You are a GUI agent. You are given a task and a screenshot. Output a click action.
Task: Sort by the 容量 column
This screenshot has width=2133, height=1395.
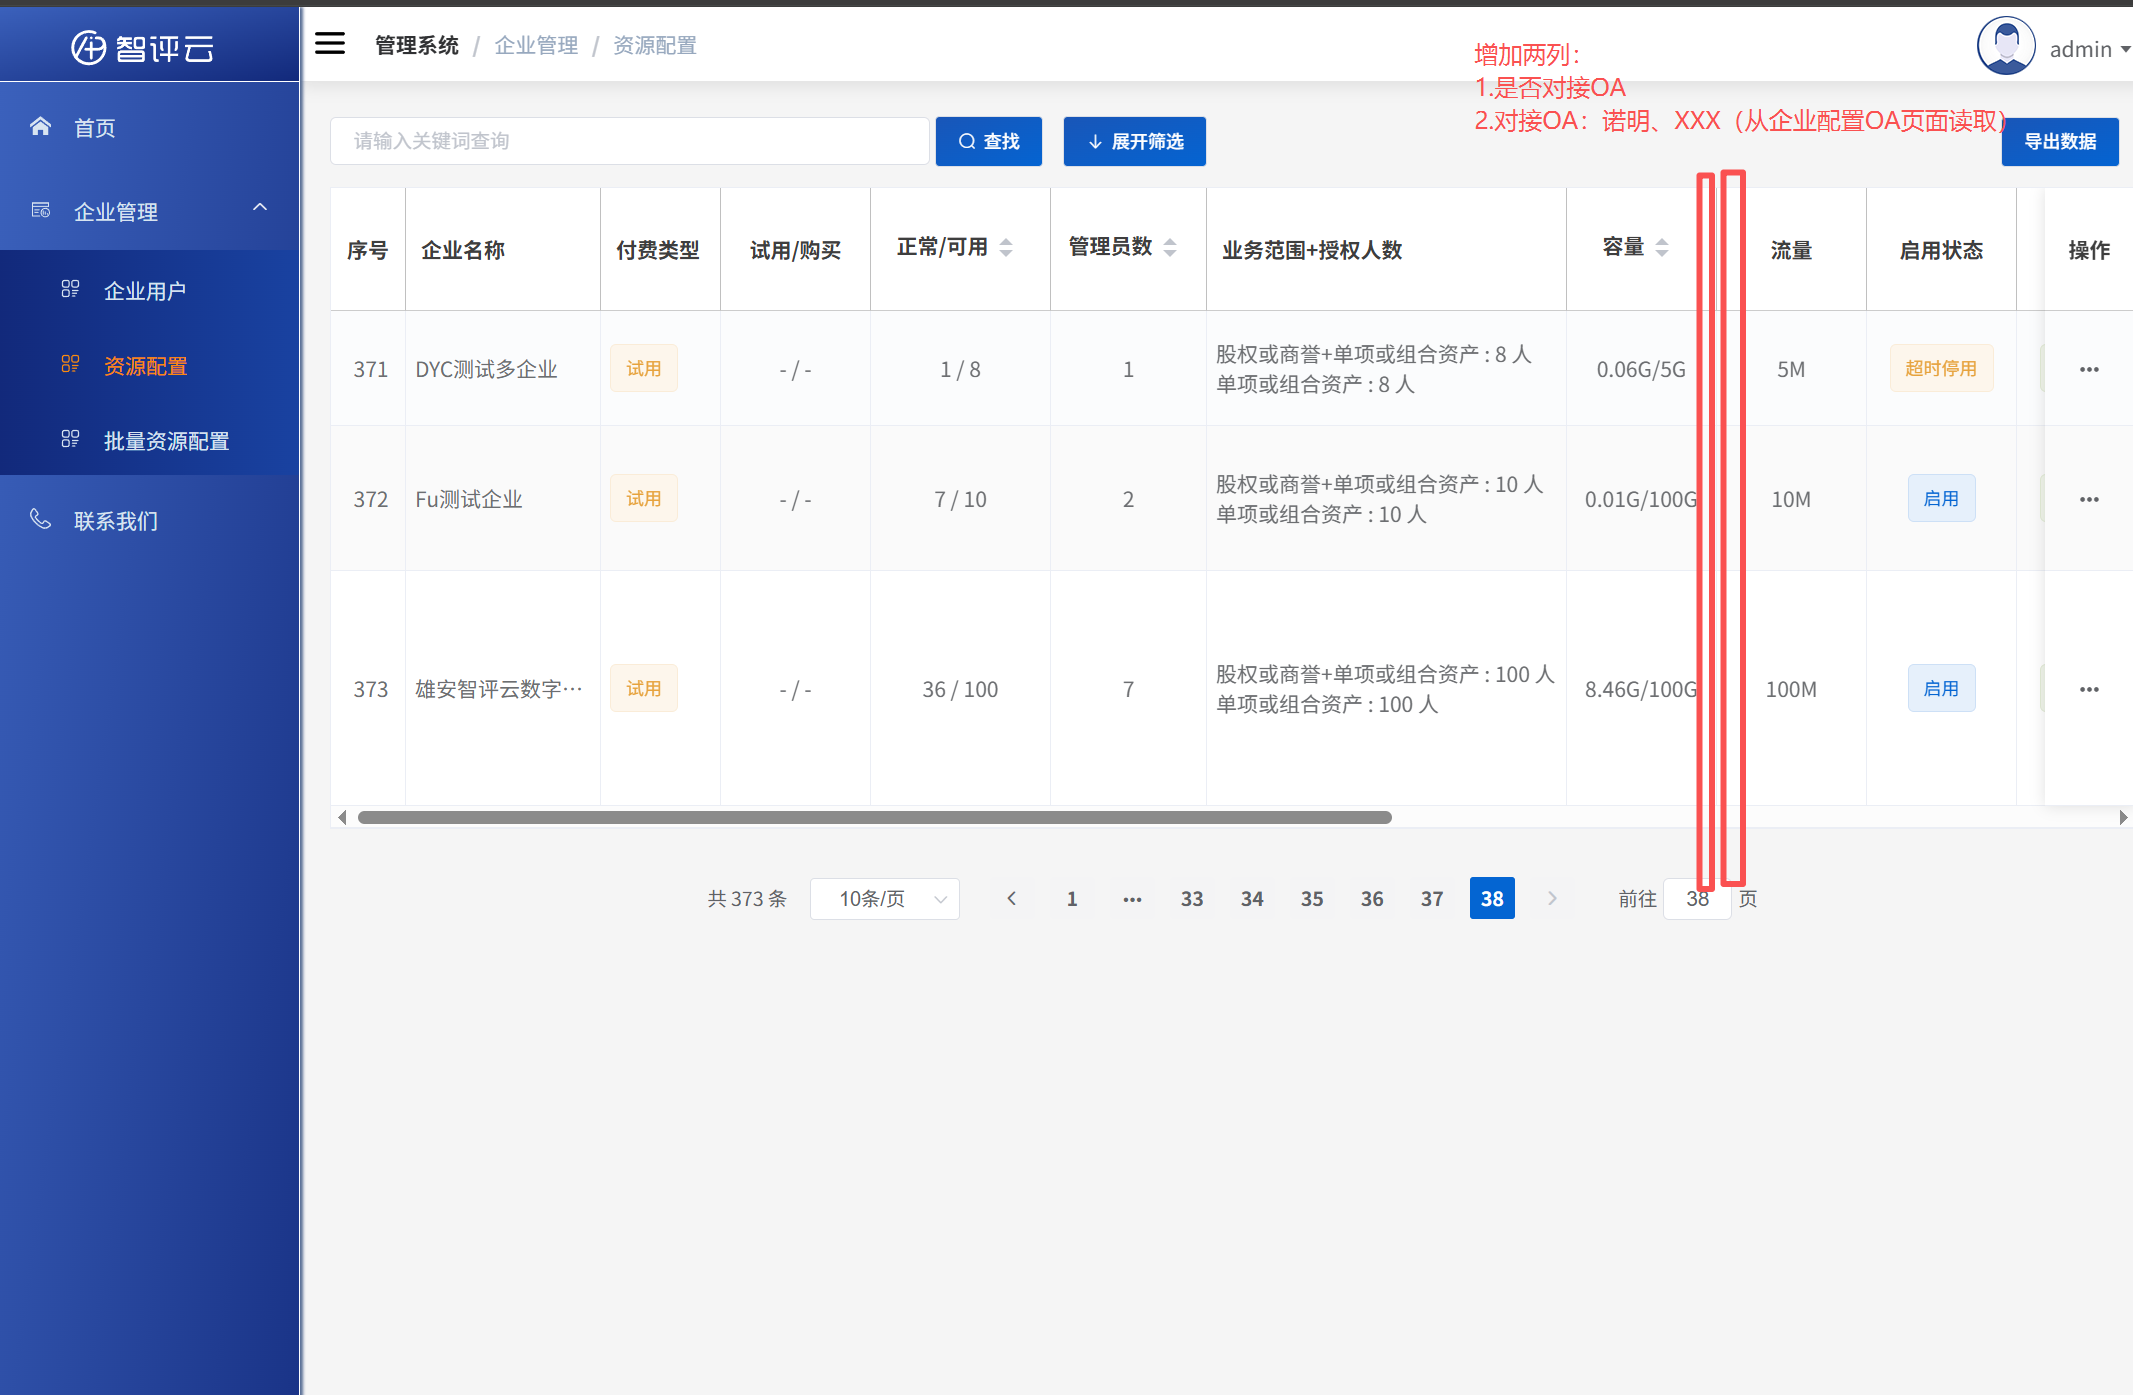point(1662,248)
